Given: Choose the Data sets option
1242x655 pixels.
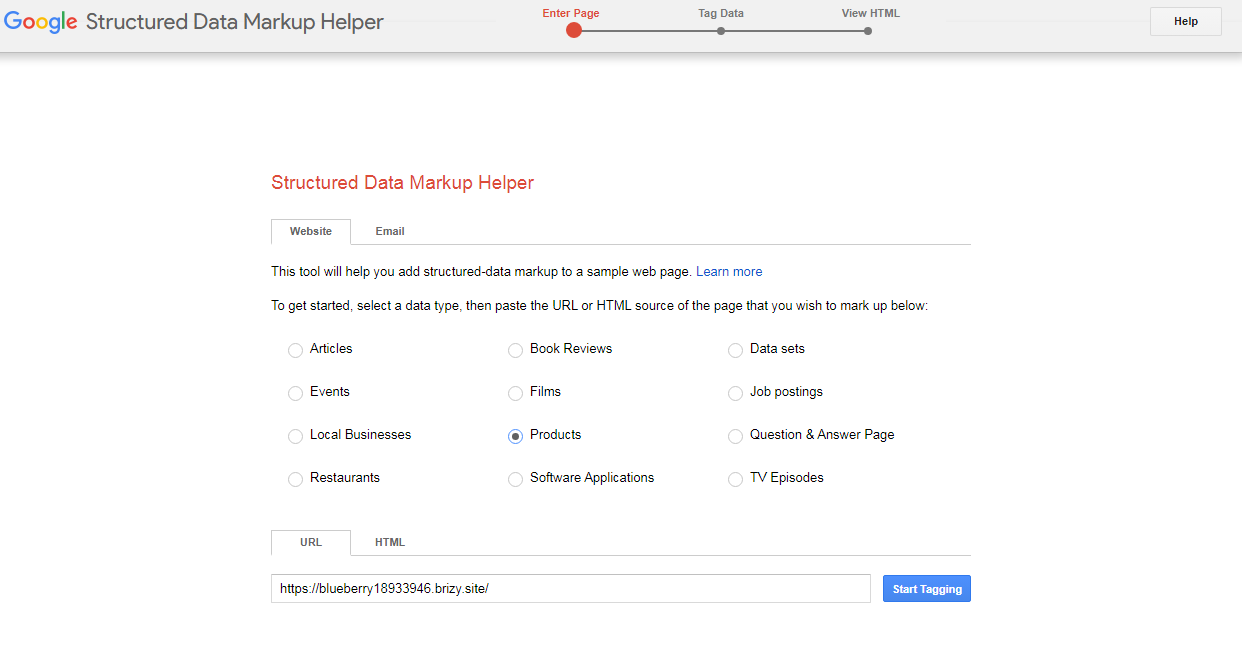Looking at the screenshot, I should pos(735,350).
